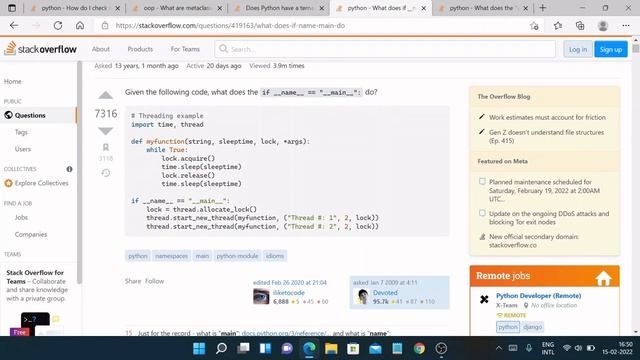Open the browser profile icon

[x=602, y=26]
